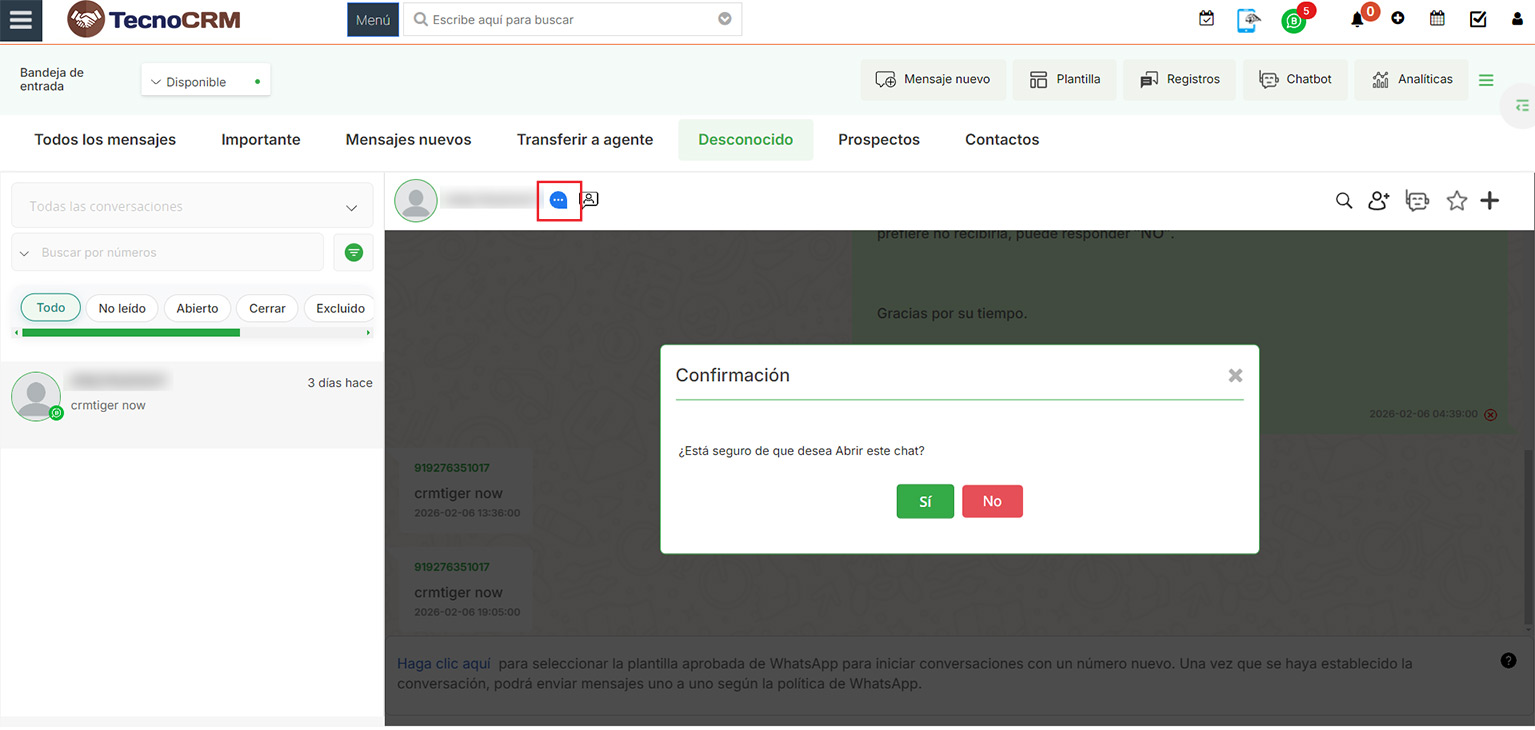Confirm with the green Sí button
The width and height of the screenshot is (1535, 730).
point(924,501)
